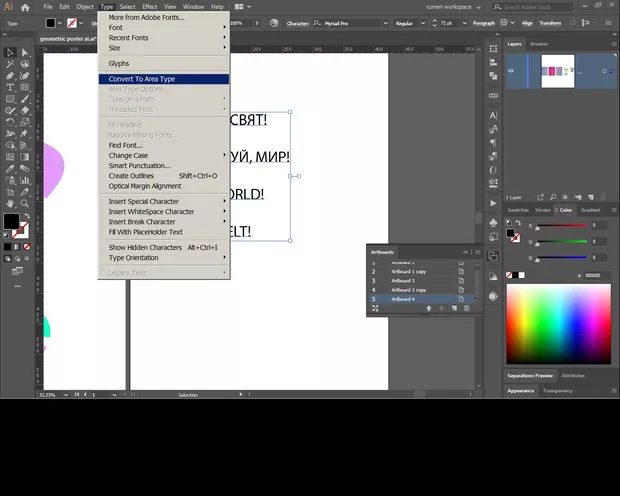Toggle visibility eye of the layer

click(x=511, y=70)
